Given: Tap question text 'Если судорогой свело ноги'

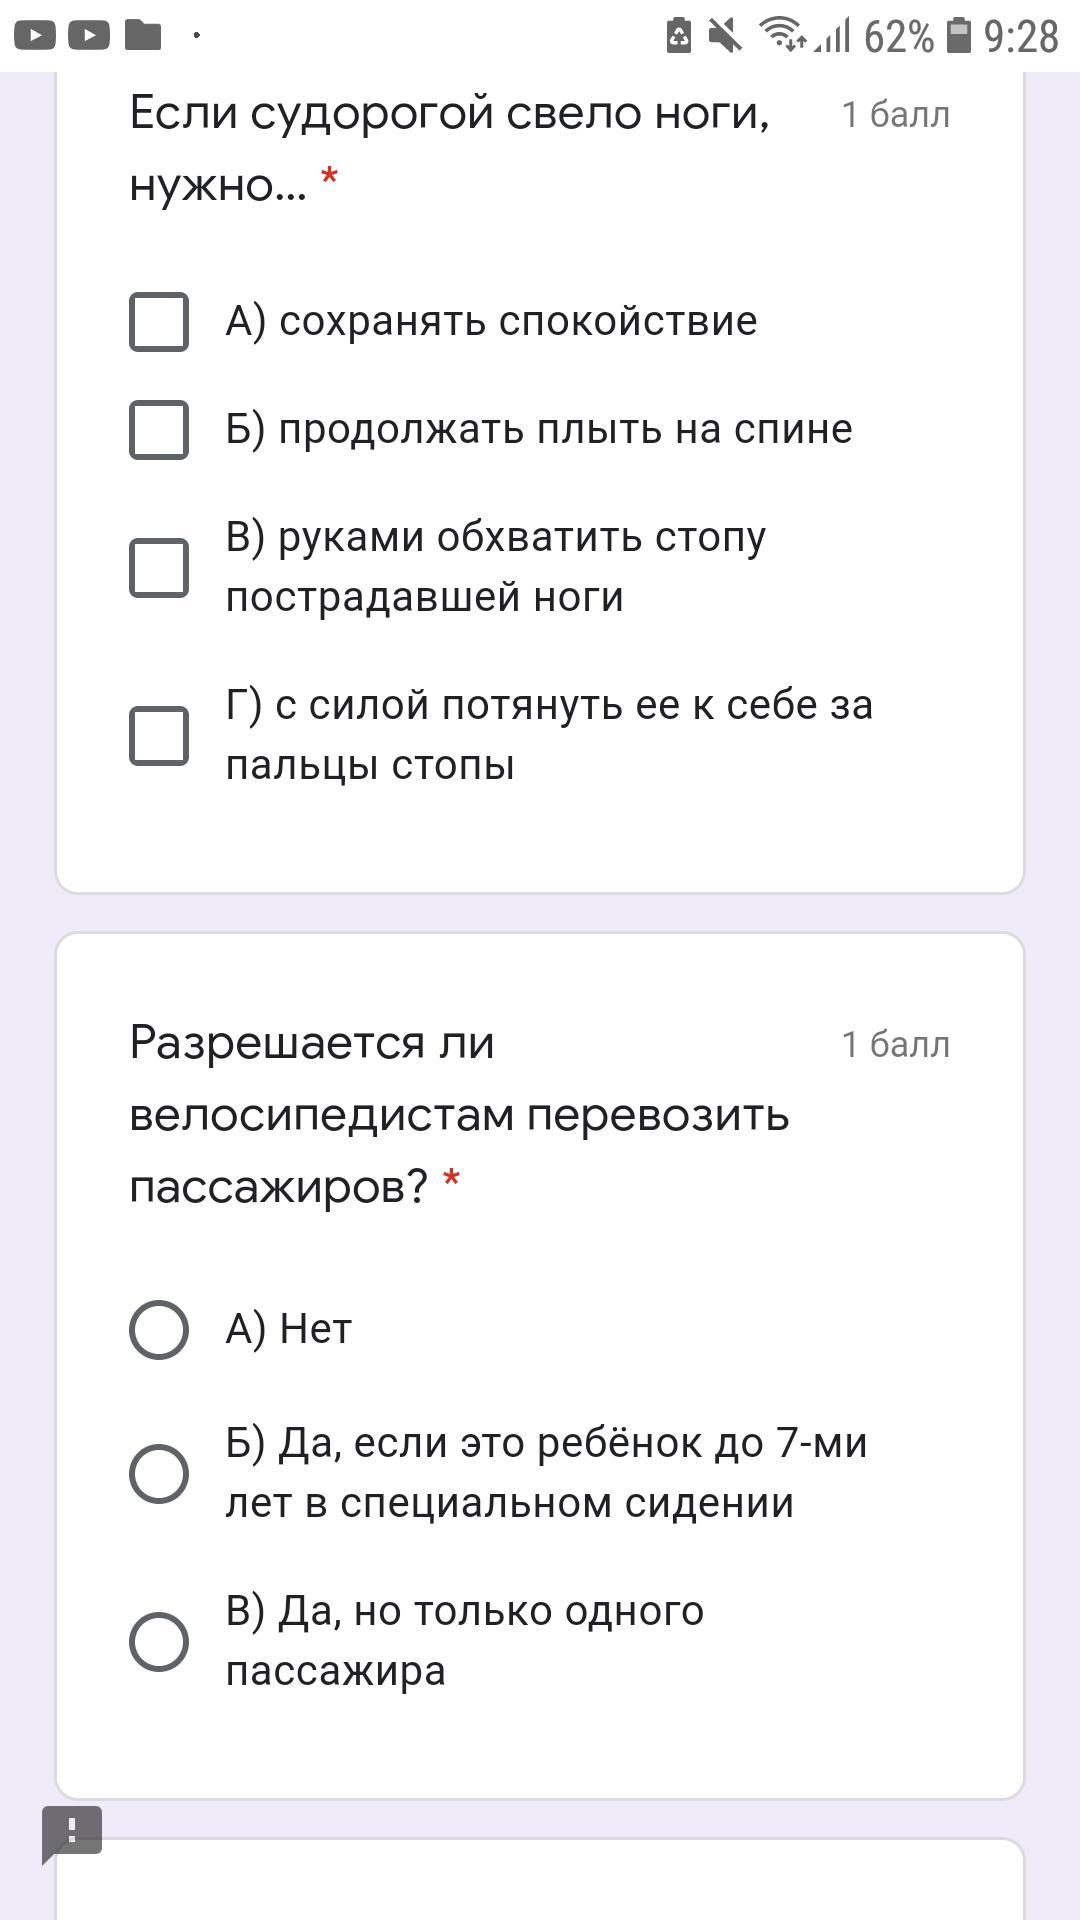Looking at the screenshot, I should 449,113.
